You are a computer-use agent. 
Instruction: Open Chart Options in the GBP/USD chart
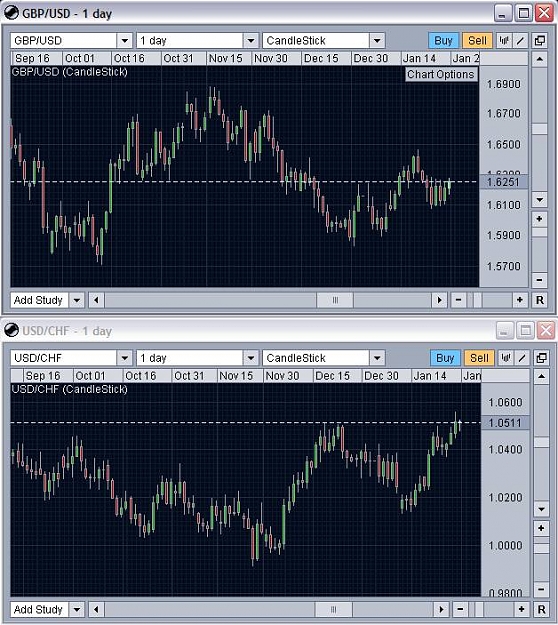441,75
